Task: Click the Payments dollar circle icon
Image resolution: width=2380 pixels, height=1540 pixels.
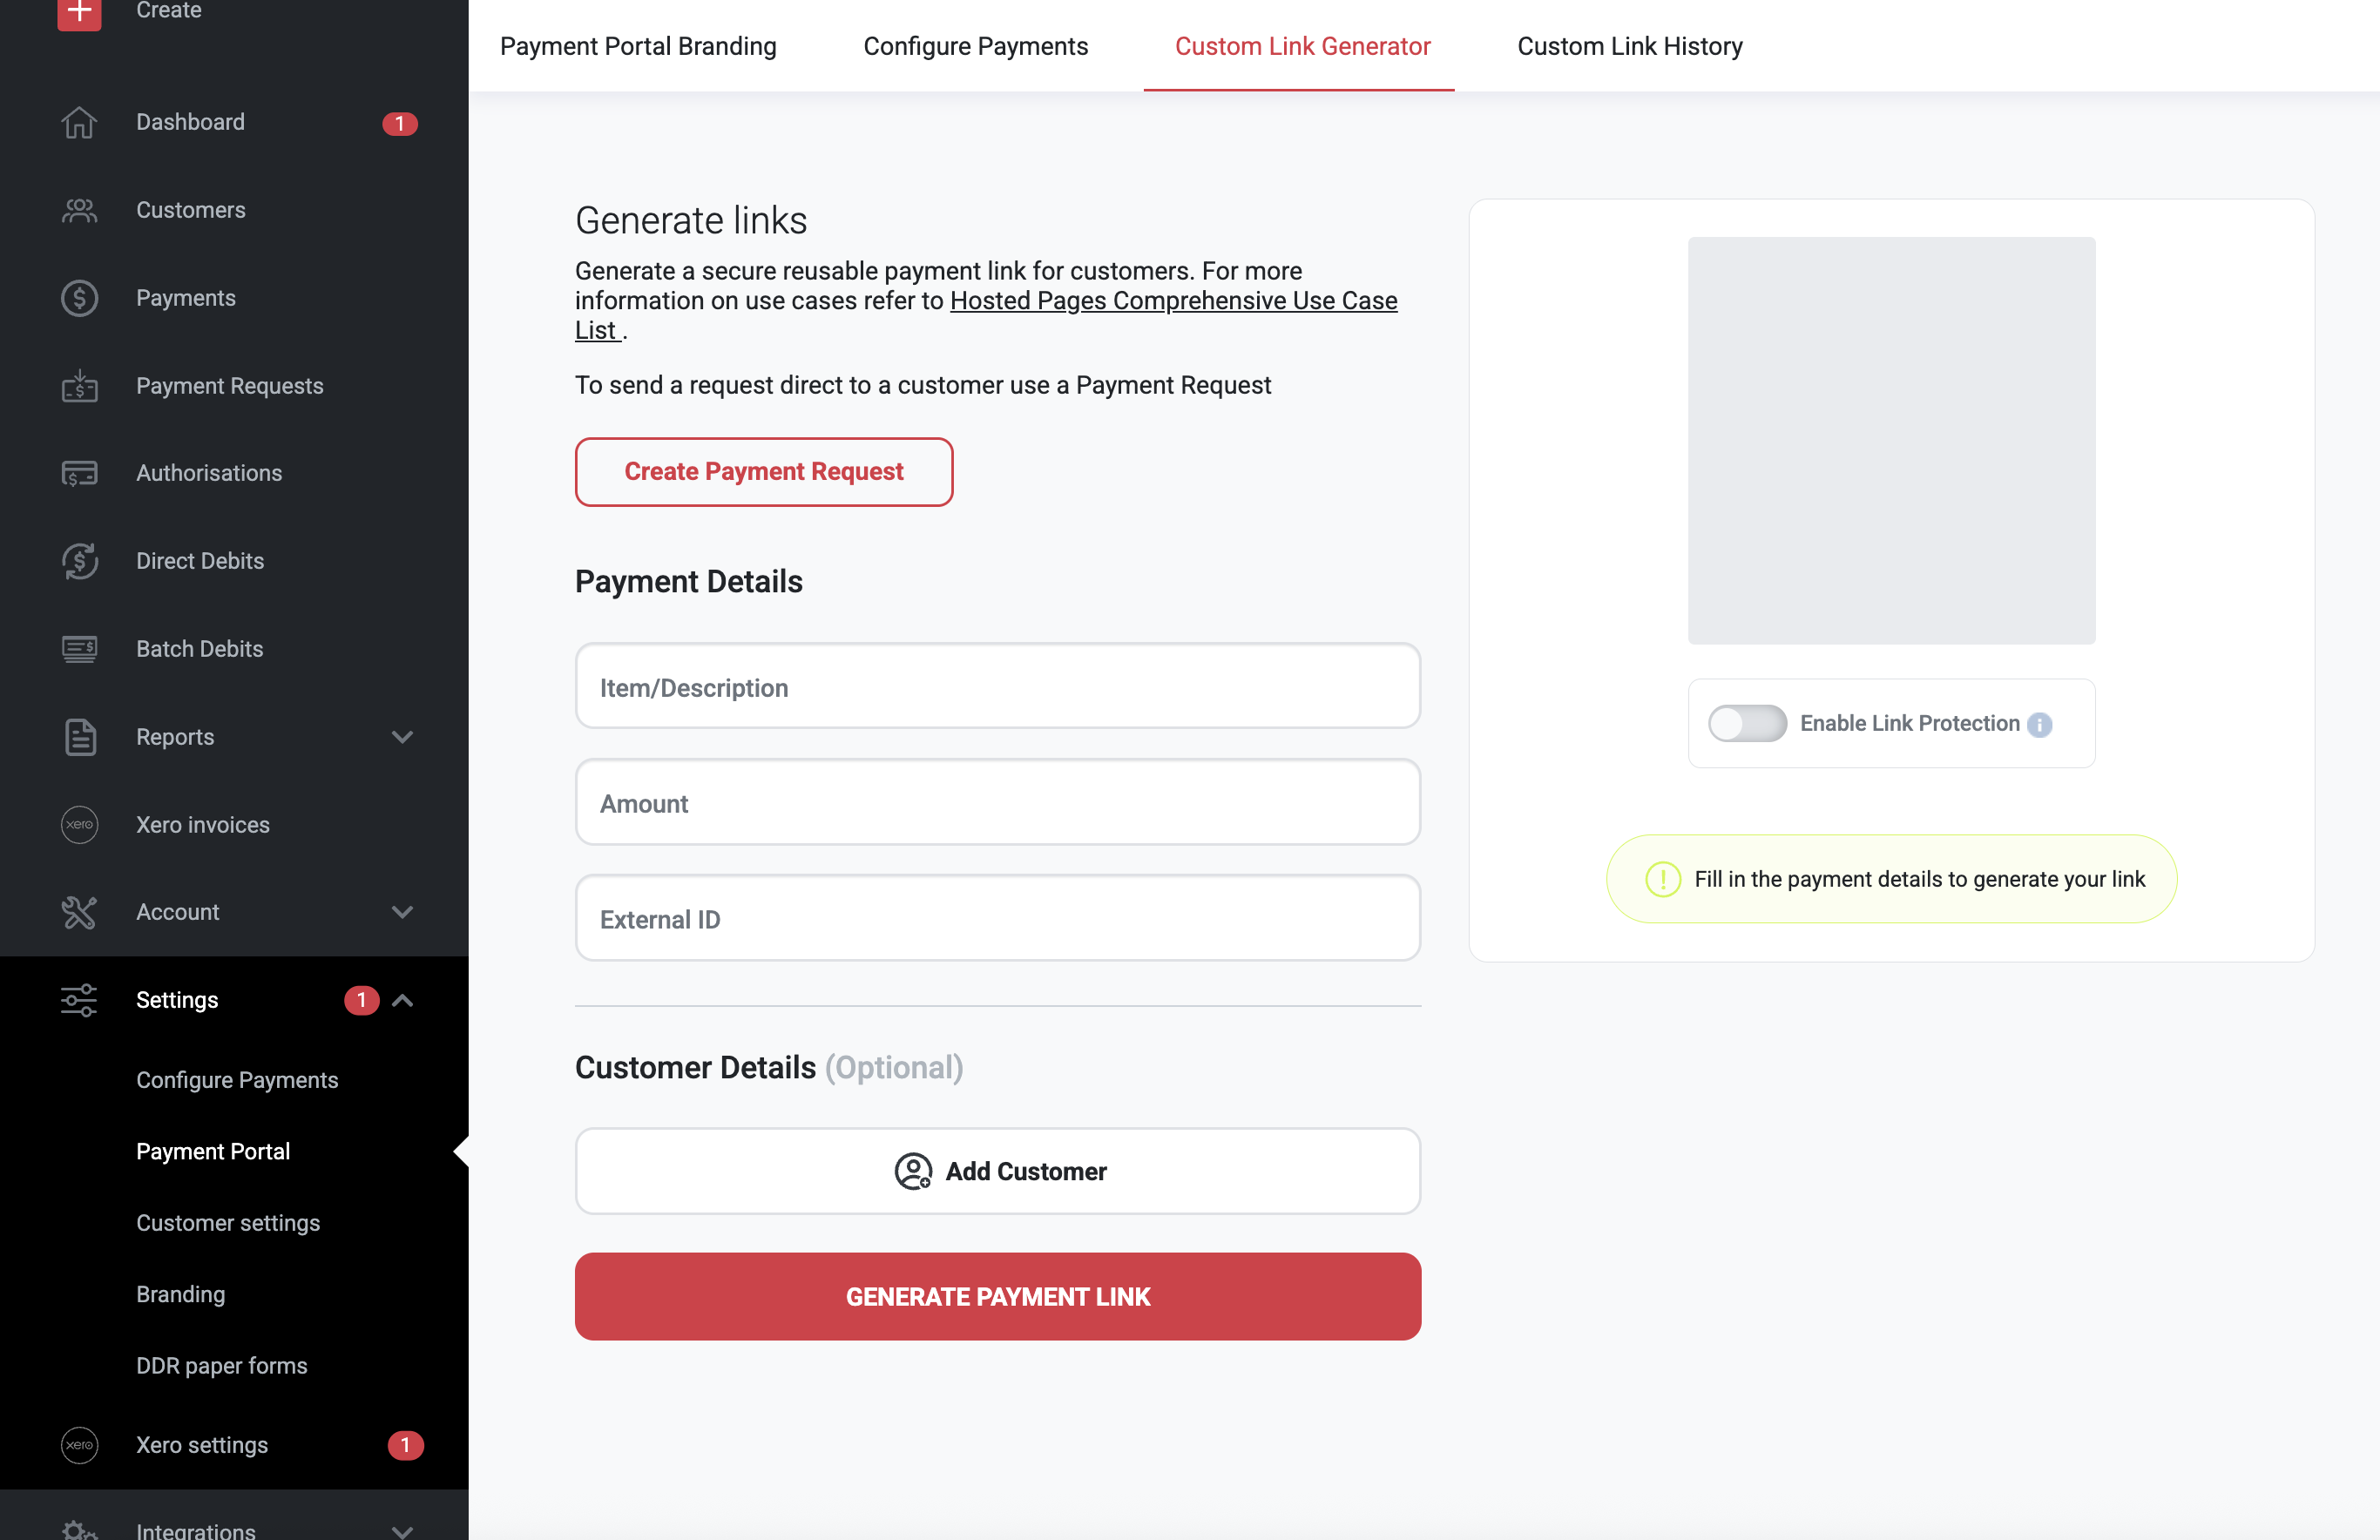Action: coord(79,298)
